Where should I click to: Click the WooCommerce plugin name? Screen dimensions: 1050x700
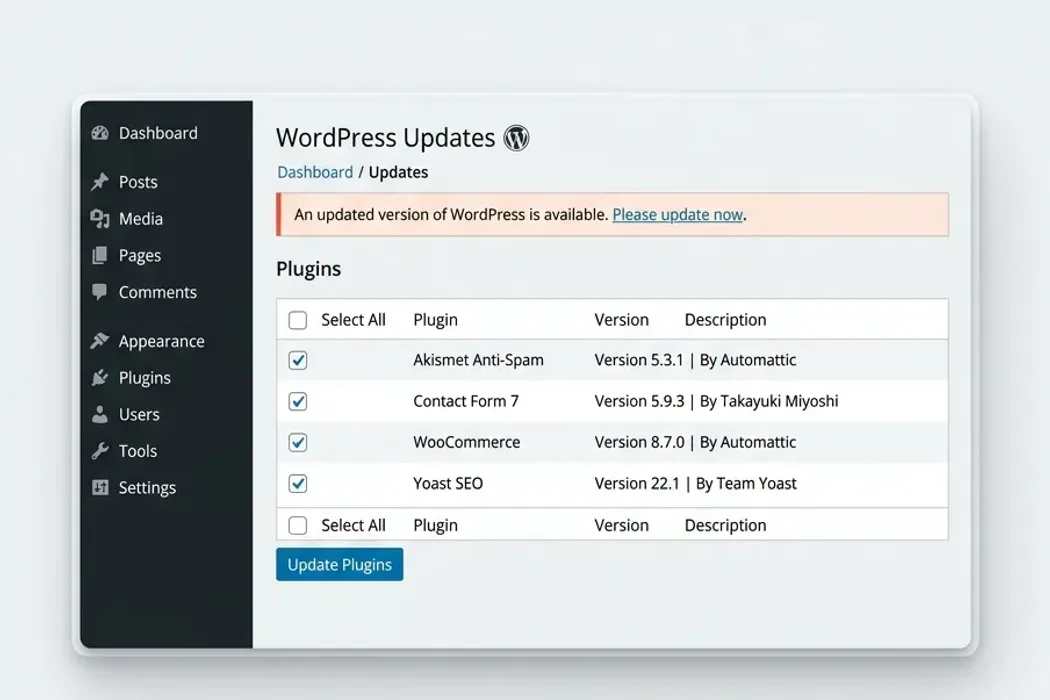pyautogui.click(x=467, y=442)
